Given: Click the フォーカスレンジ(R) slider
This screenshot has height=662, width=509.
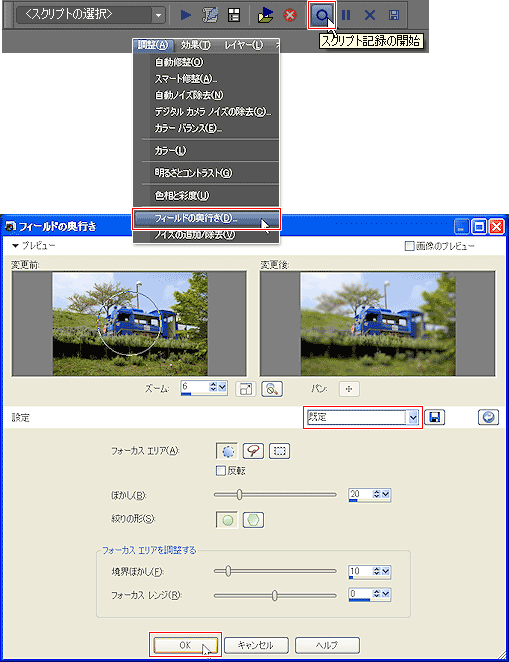Looking at the screenshot, I should [275, 595].
